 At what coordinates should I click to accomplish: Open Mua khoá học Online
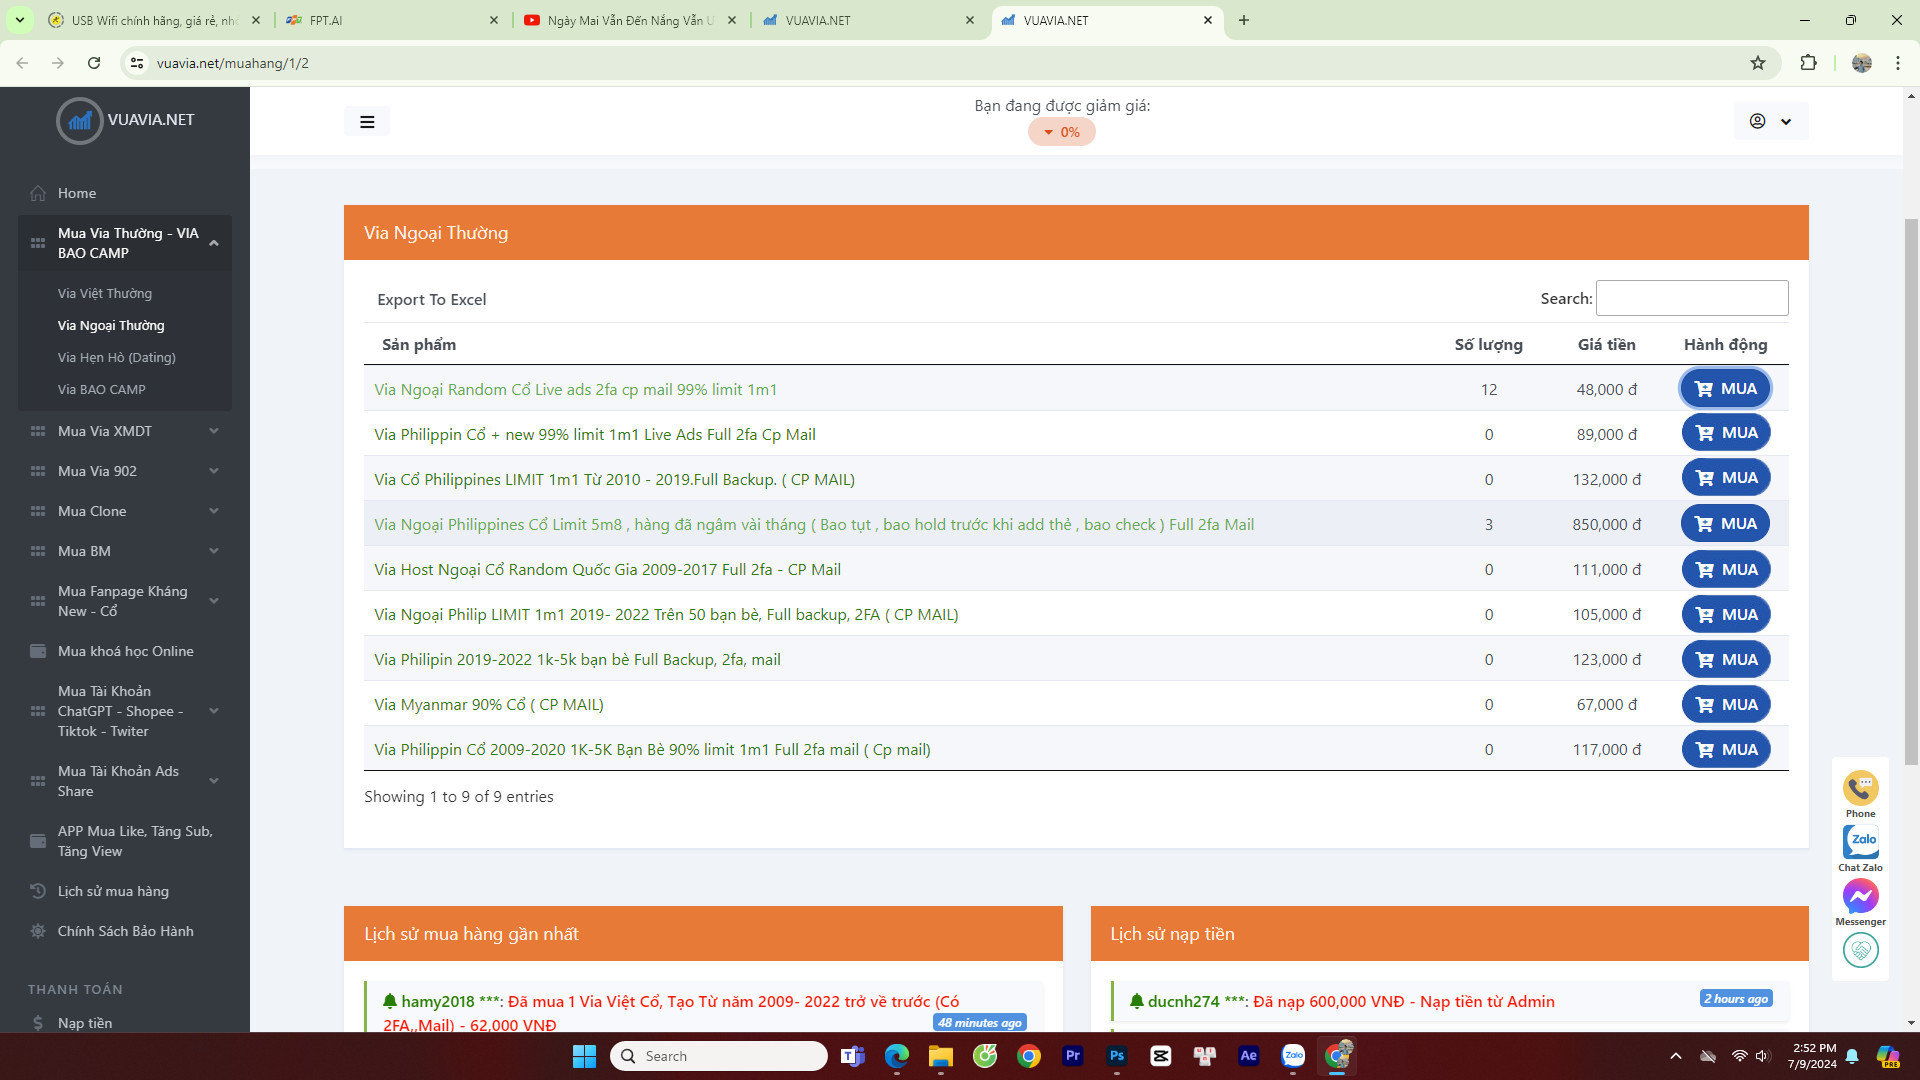tap(125, 651)
